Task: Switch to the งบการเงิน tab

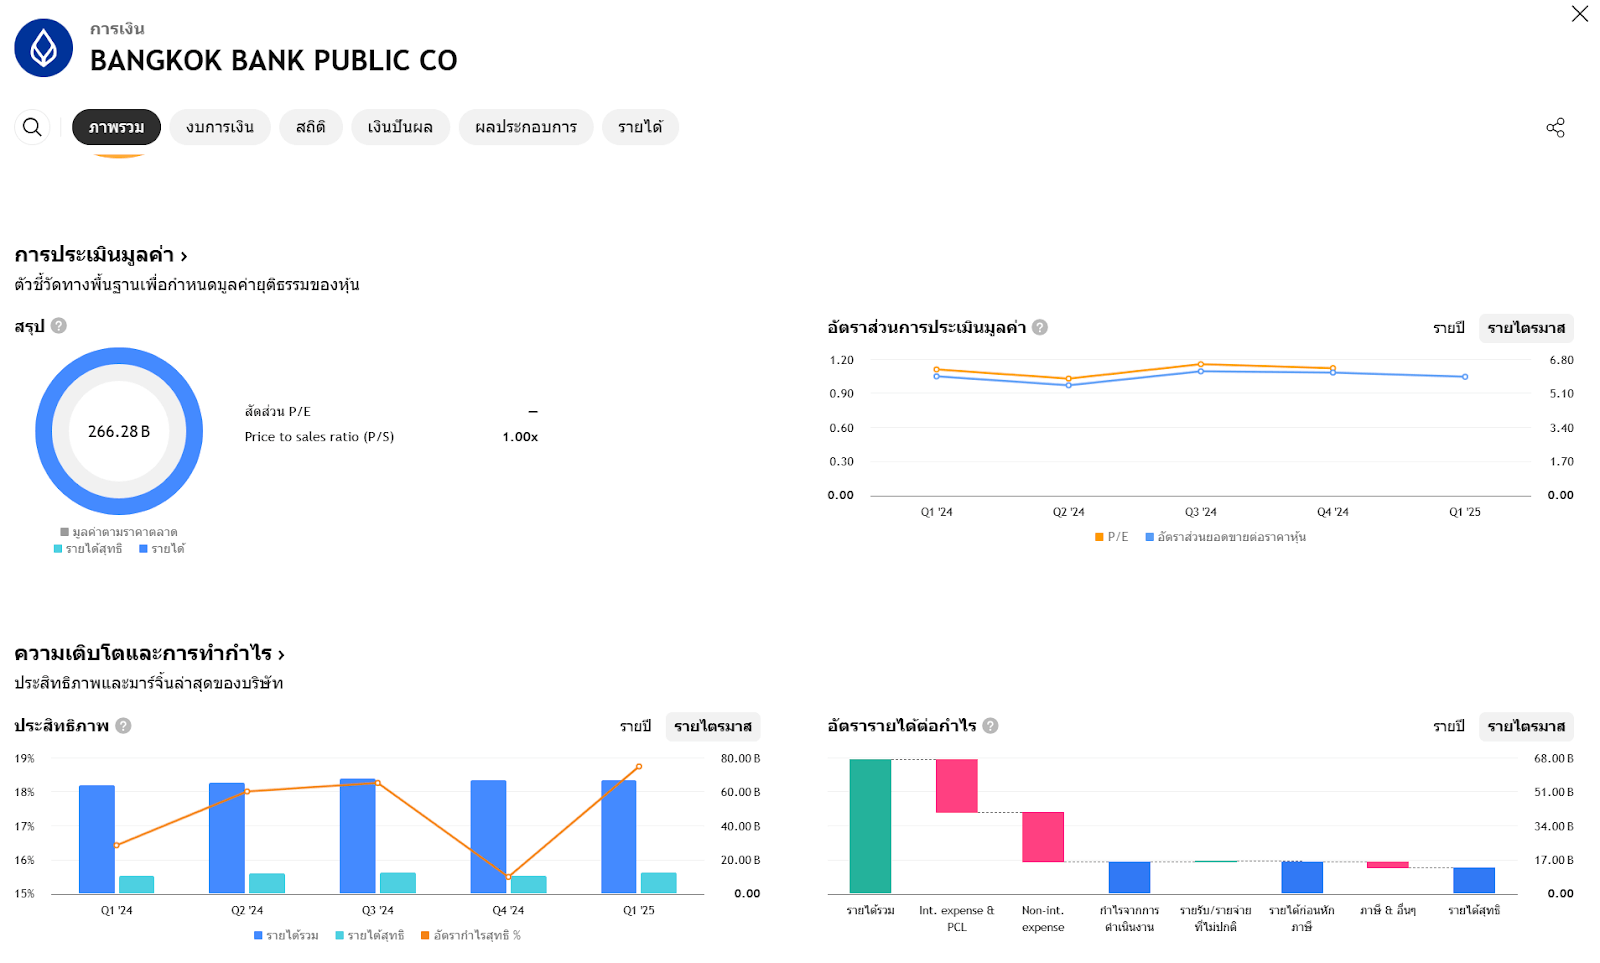Action: click(x=220, y=127)
